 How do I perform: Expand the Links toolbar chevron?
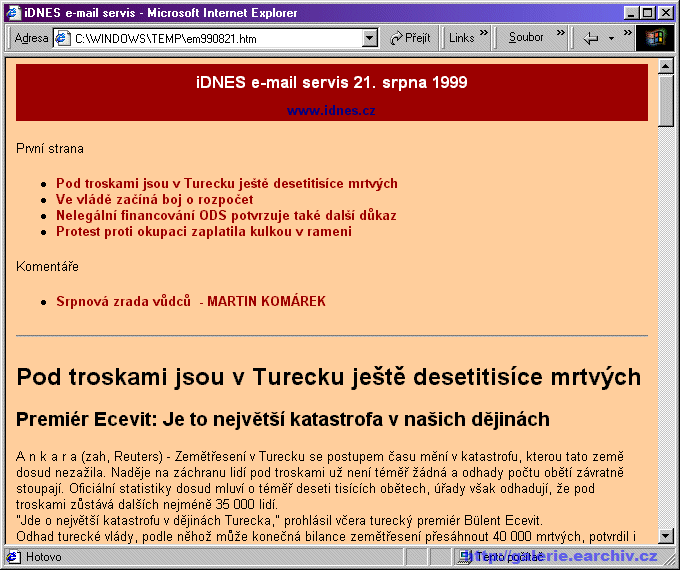[x=484, y=33]
